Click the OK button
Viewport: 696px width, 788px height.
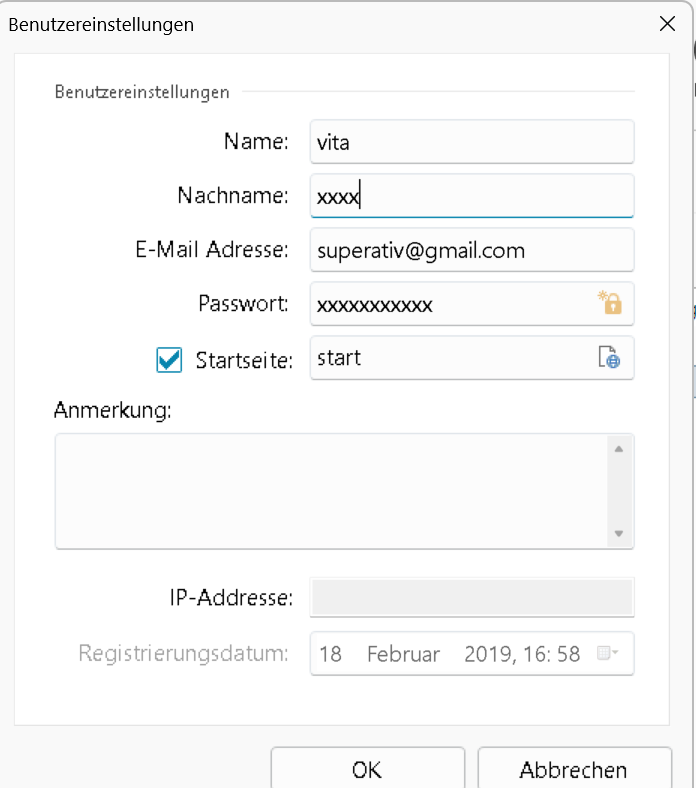367,769
